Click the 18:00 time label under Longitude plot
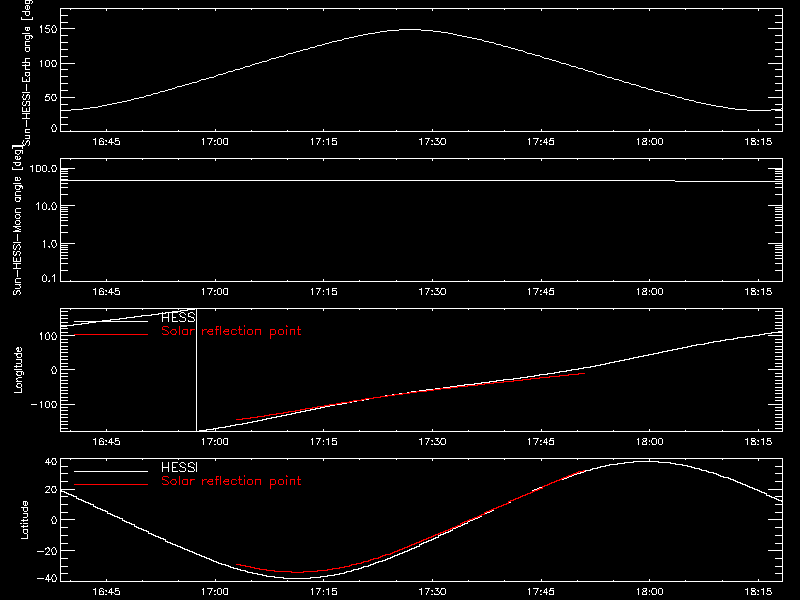Screen dimensions: 800x600 coord(649,441)
